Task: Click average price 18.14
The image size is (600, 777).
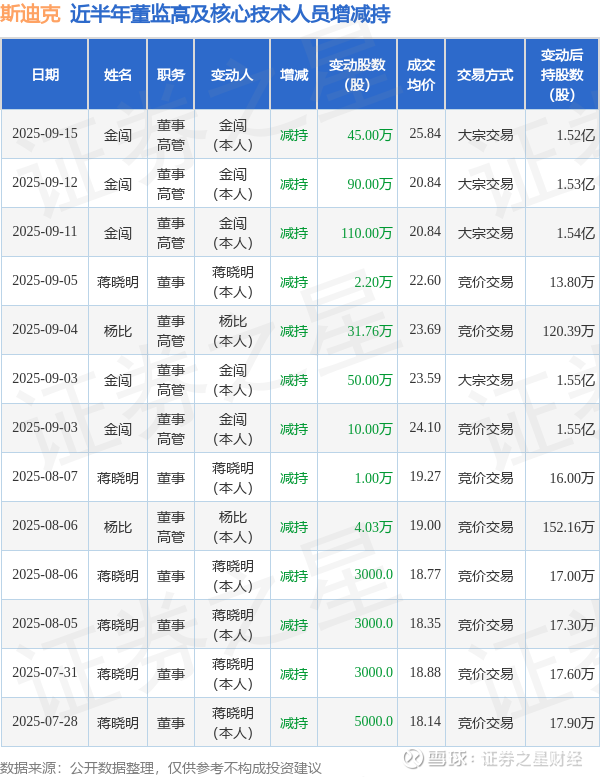Action: (x=425, y=722)
